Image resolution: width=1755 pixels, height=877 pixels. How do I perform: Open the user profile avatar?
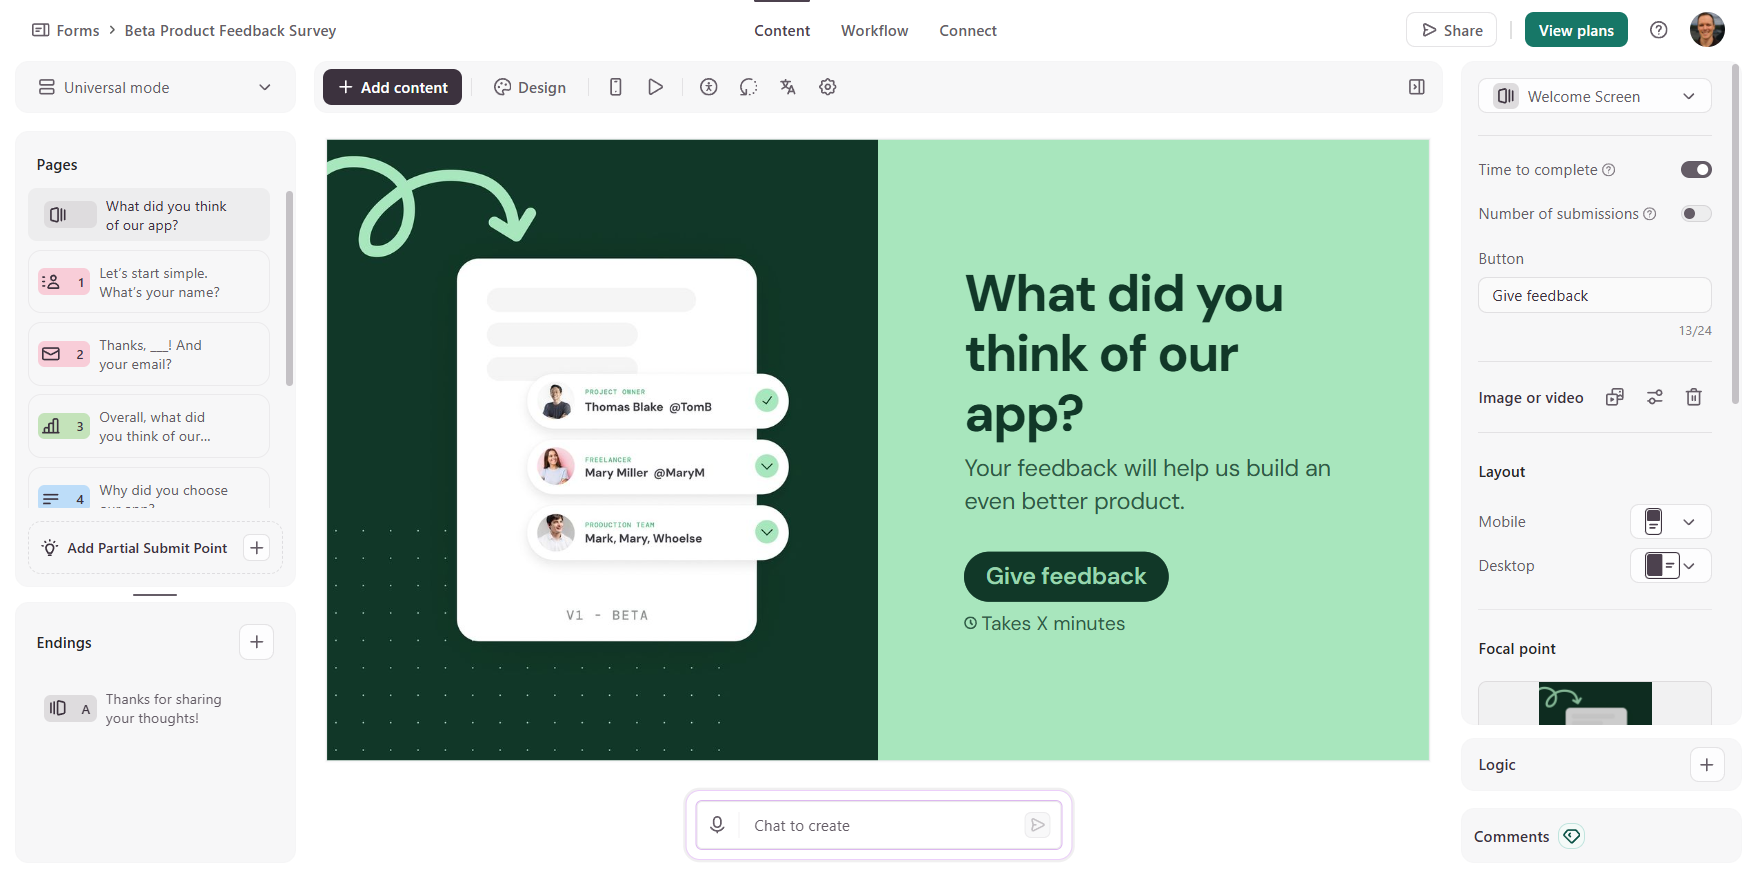point(1707,30)
